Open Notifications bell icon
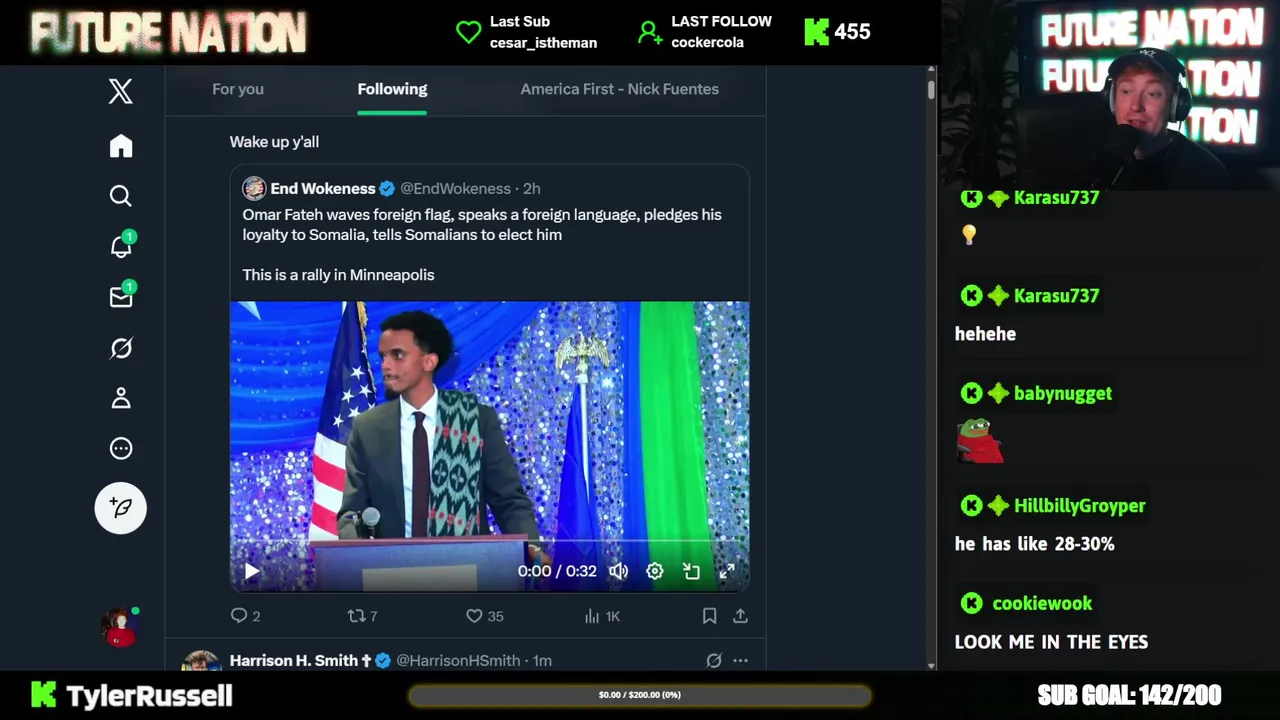The image size is (1280, 720). tap(121, 246)
